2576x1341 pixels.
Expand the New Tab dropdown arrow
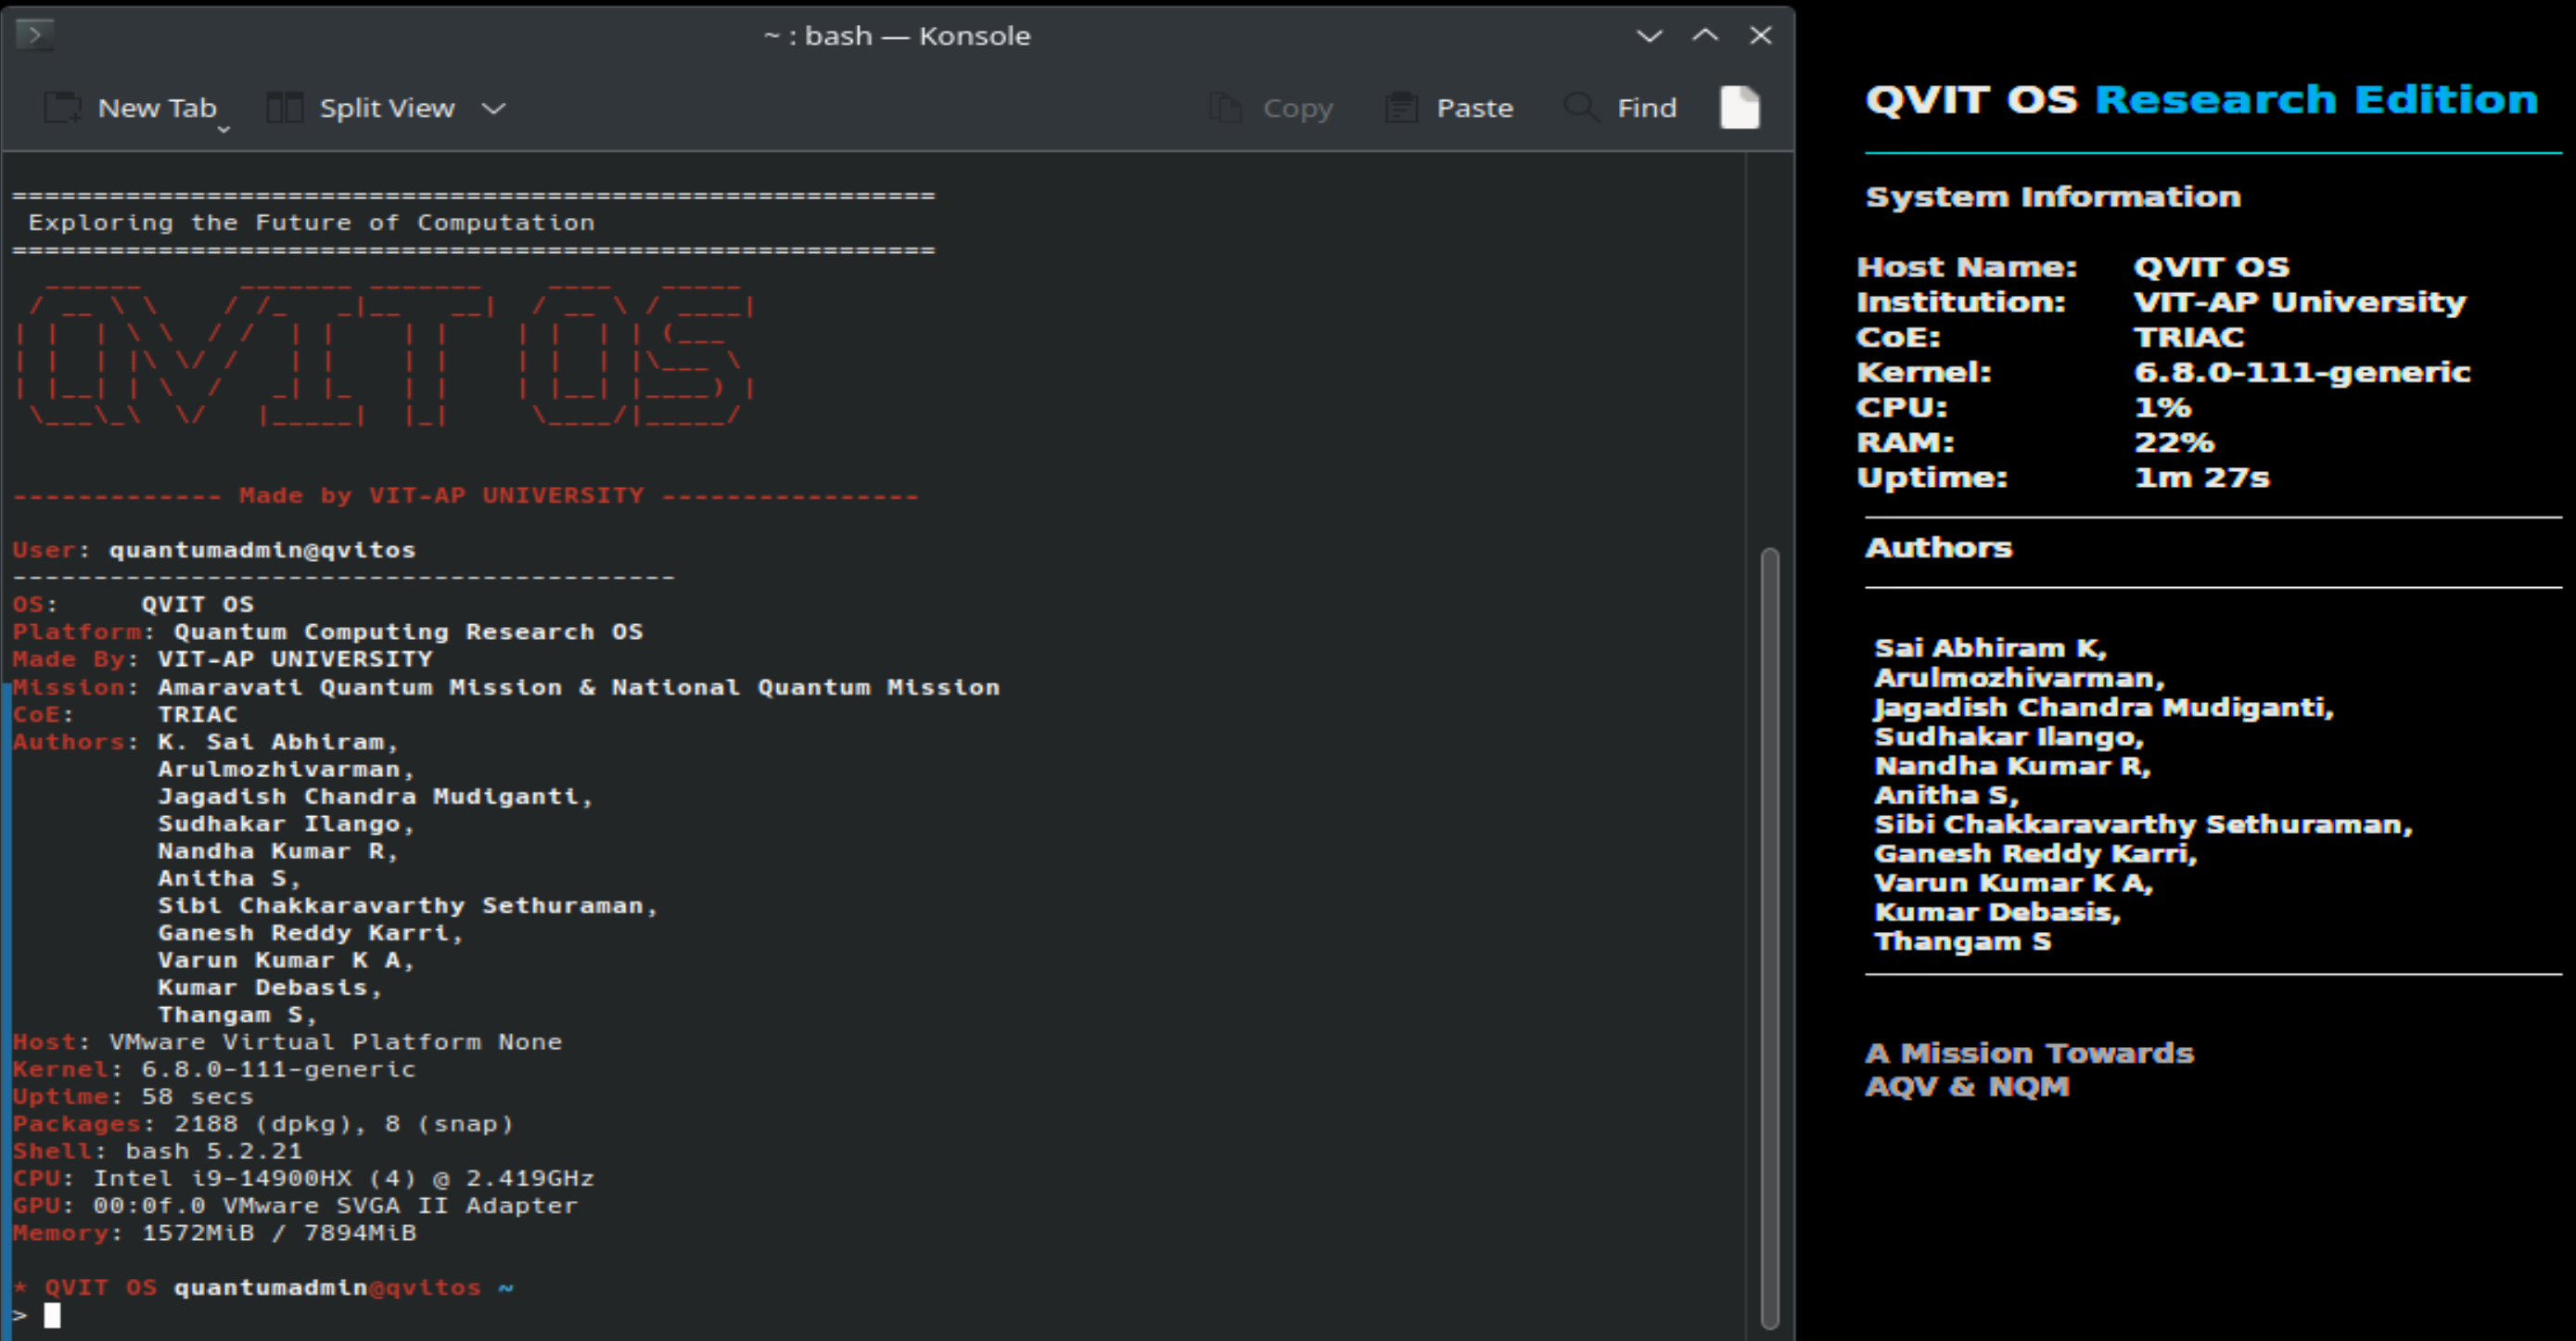[x=224, y=129]
